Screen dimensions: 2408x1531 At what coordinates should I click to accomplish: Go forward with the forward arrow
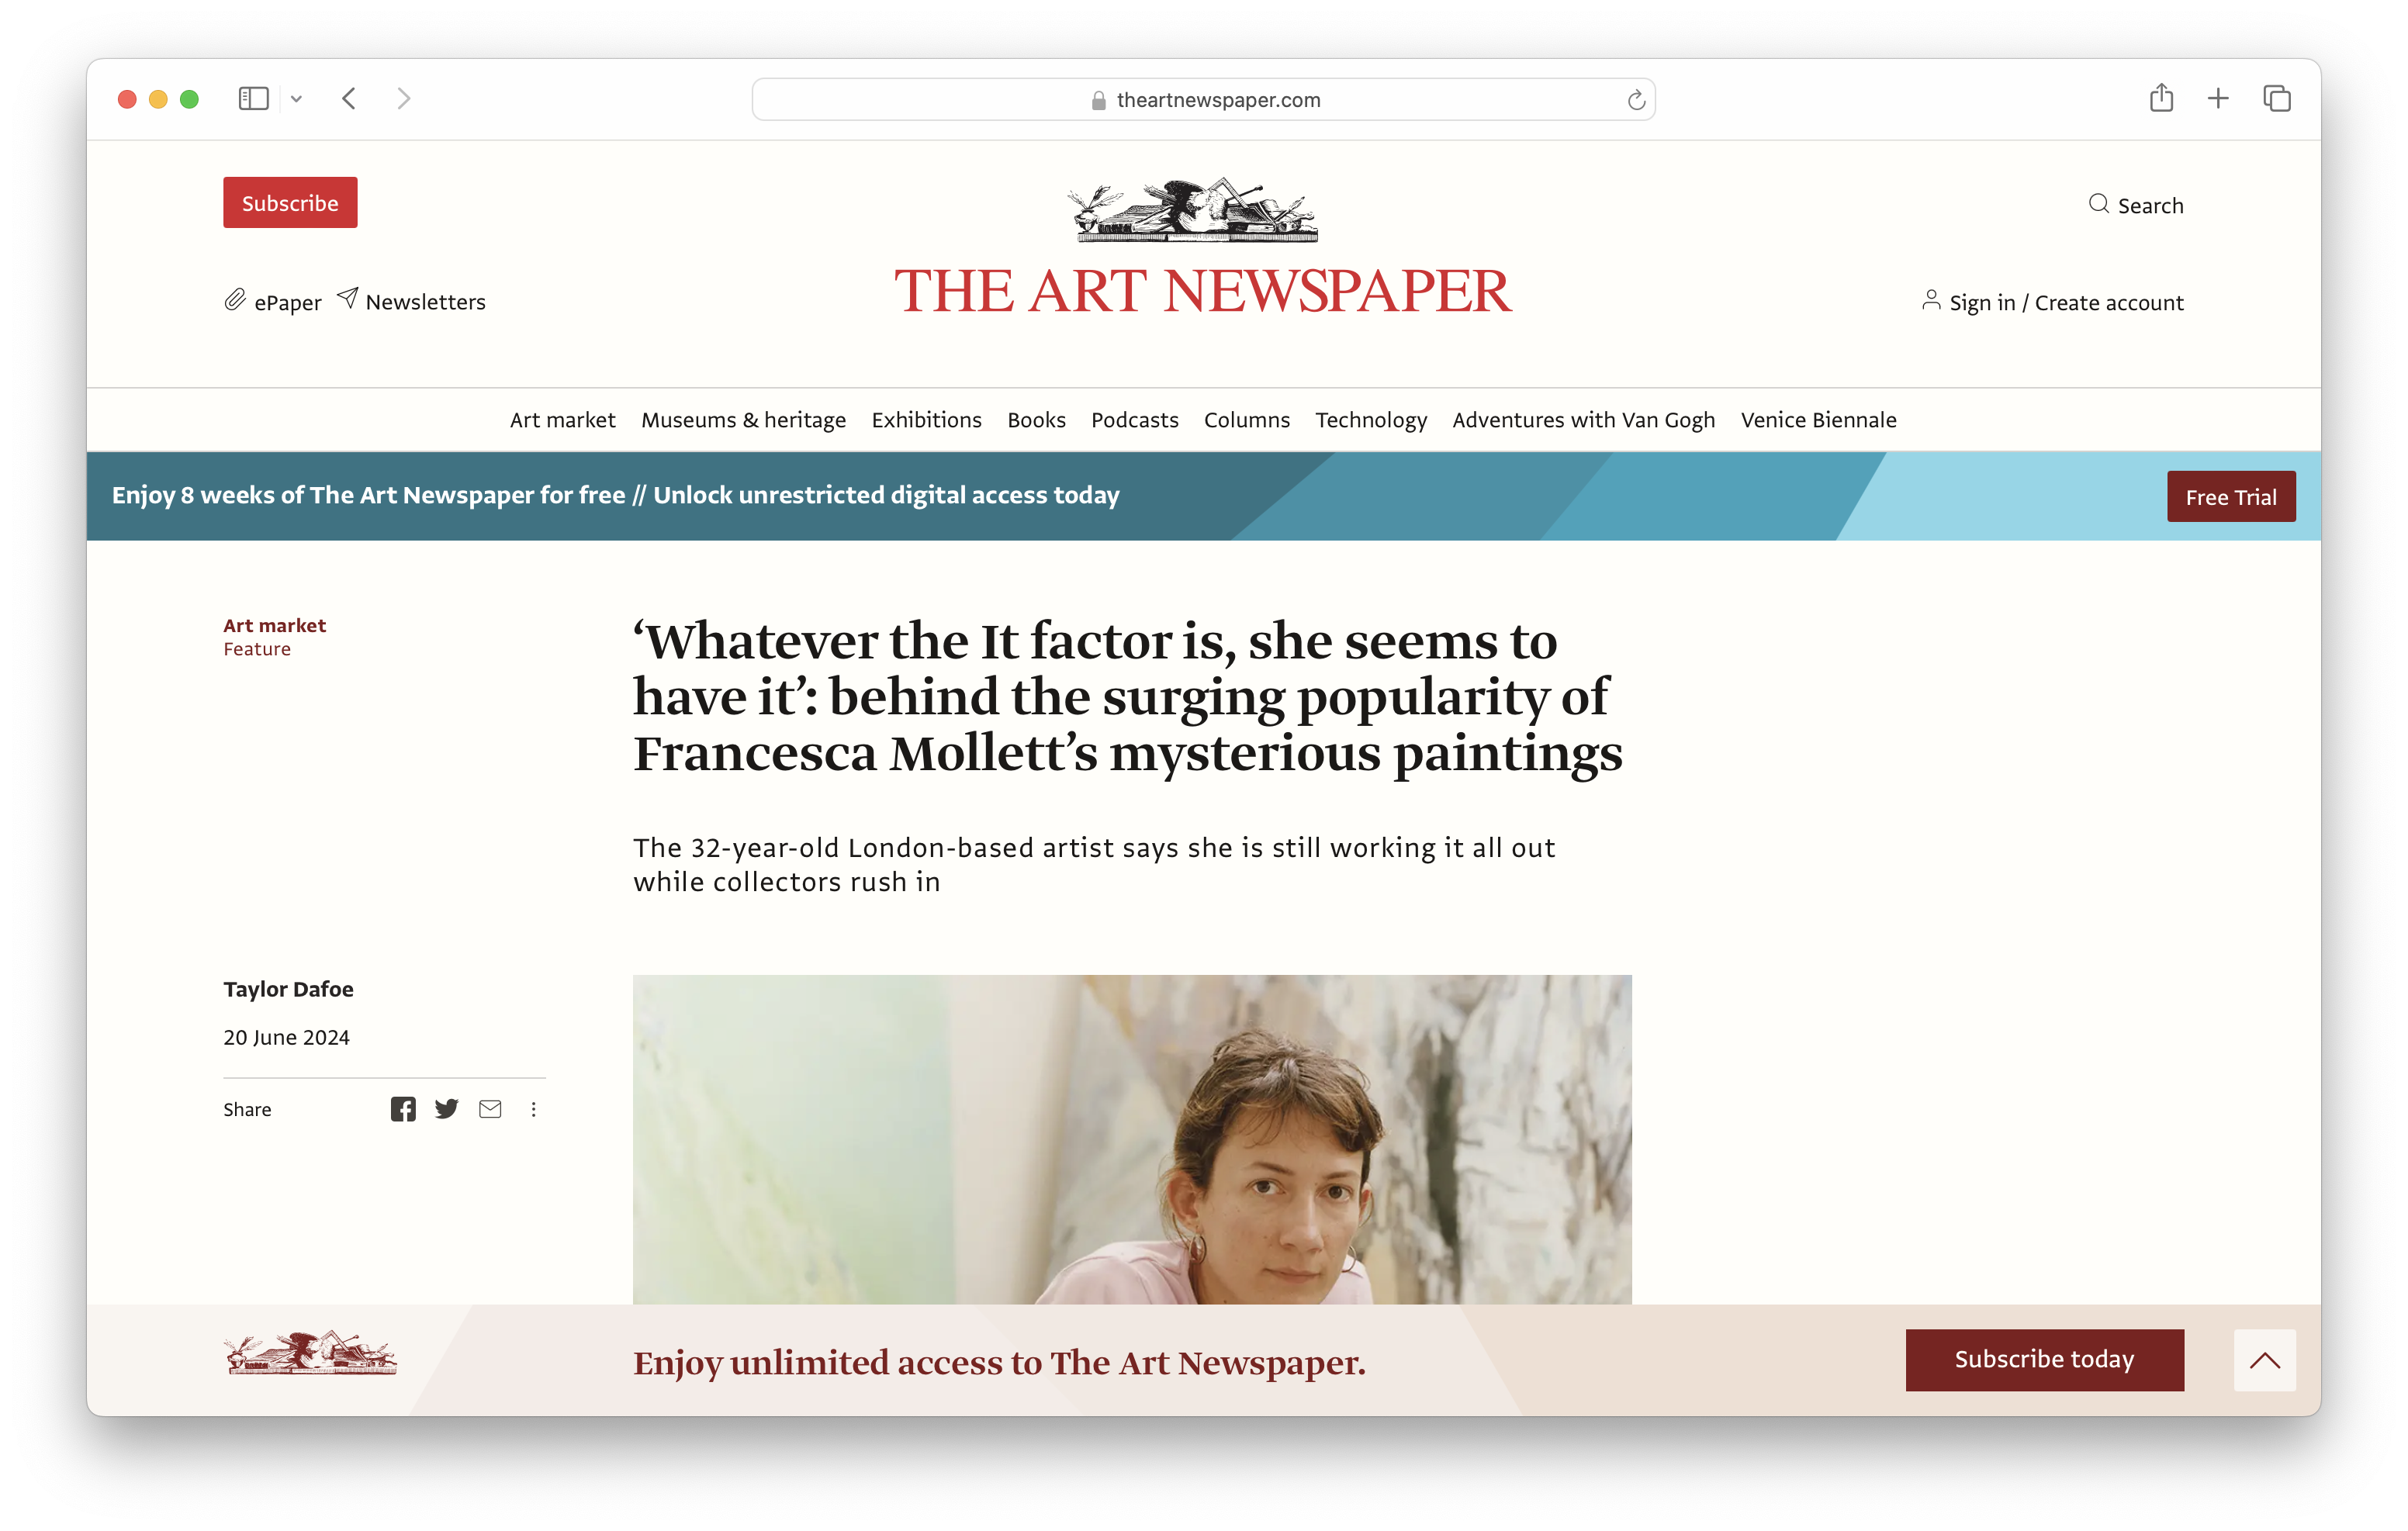[x=404, y=98]
